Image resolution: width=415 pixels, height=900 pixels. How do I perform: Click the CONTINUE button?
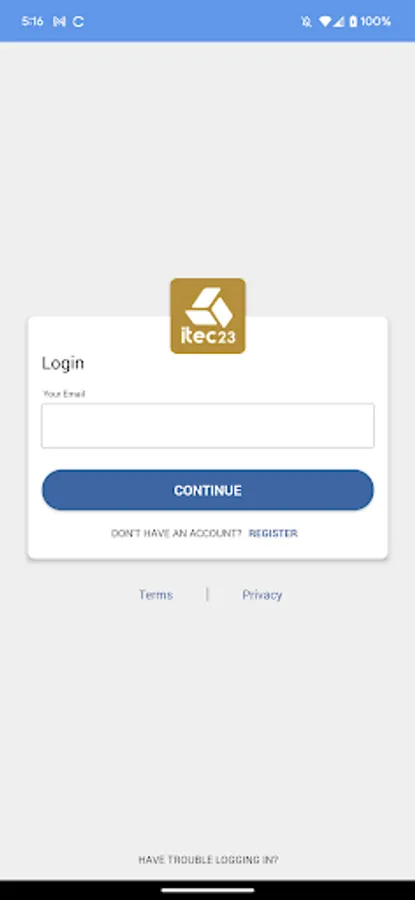click(208, 490)
